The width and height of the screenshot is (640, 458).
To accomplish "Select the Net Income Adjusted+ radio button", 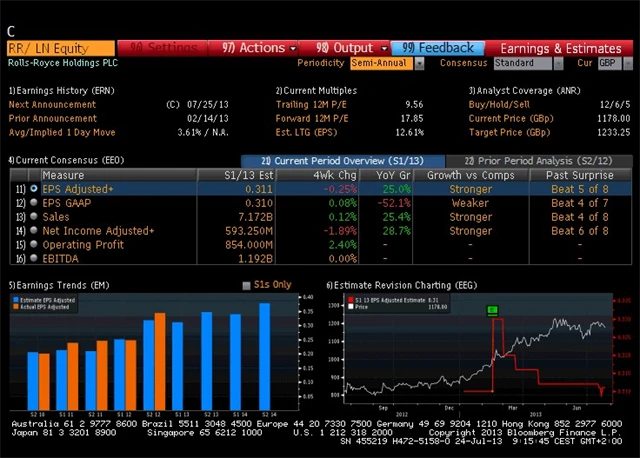I will click(x=34, y=231).
